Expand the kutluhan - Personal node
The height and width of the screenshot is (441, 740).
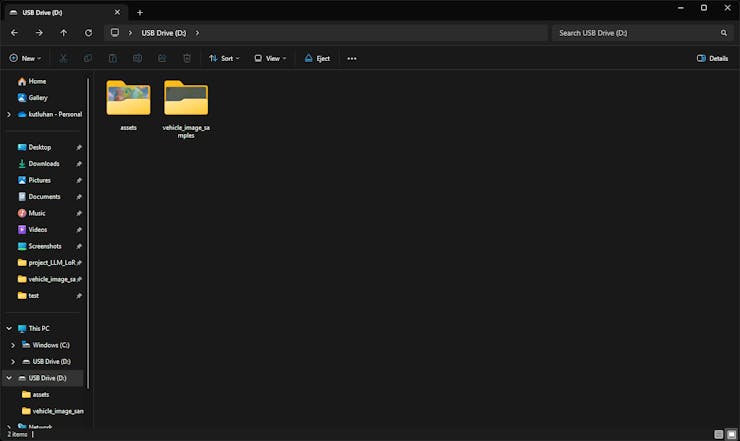tap(8, 114)
